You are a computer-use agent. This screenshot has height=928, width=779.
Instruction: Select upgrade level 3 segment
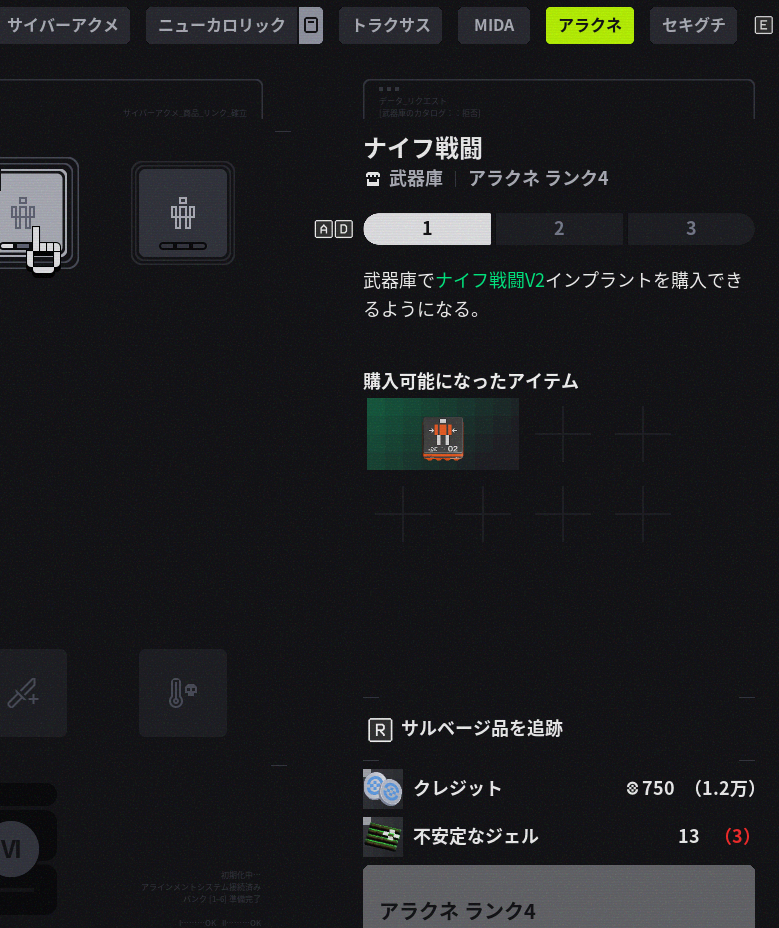[x=691, y=229]
